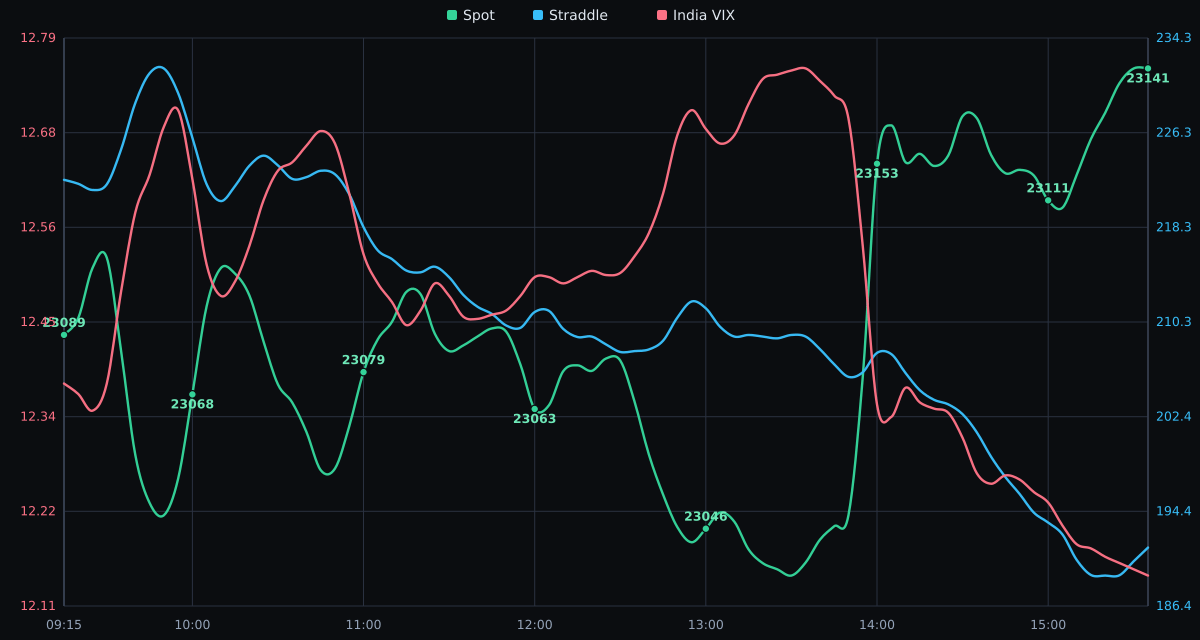Click the 194.4 straddle axis value
Viewport: 1200px width, 640px height.
tap(1174, 511)
